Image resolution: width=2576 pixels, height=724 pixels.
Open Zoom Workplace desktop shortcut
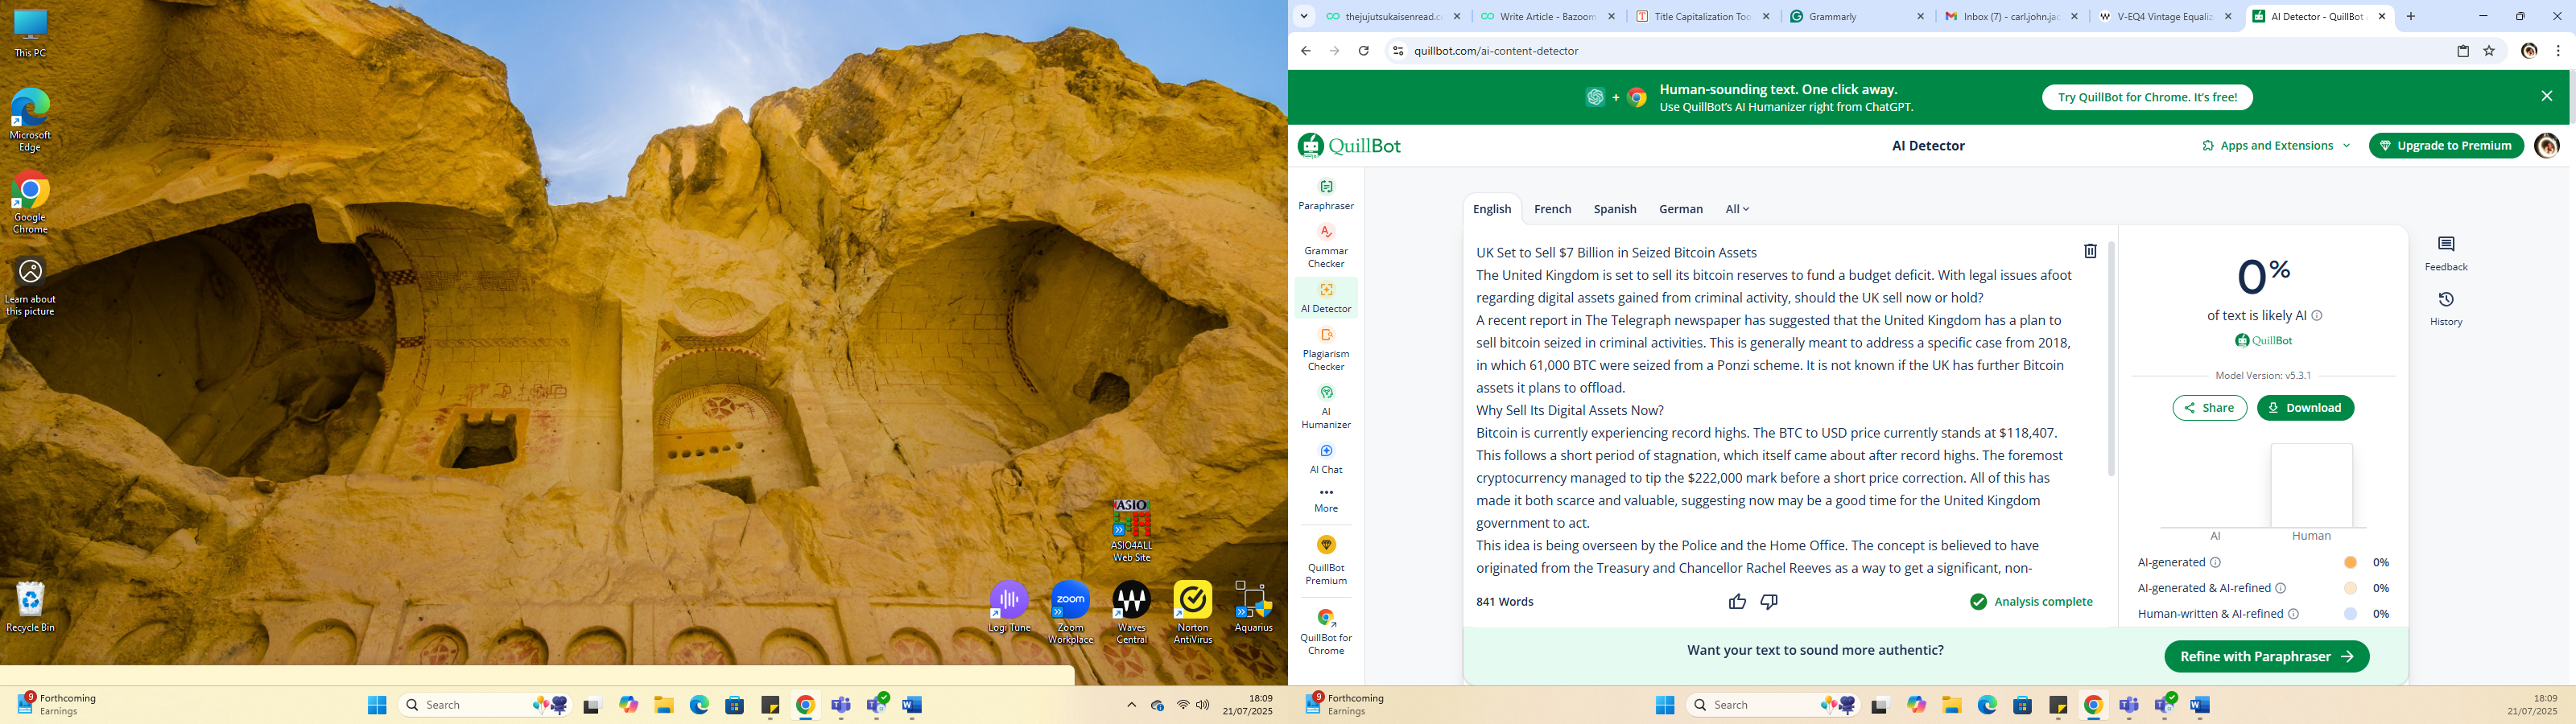[x=1070, y=613]
